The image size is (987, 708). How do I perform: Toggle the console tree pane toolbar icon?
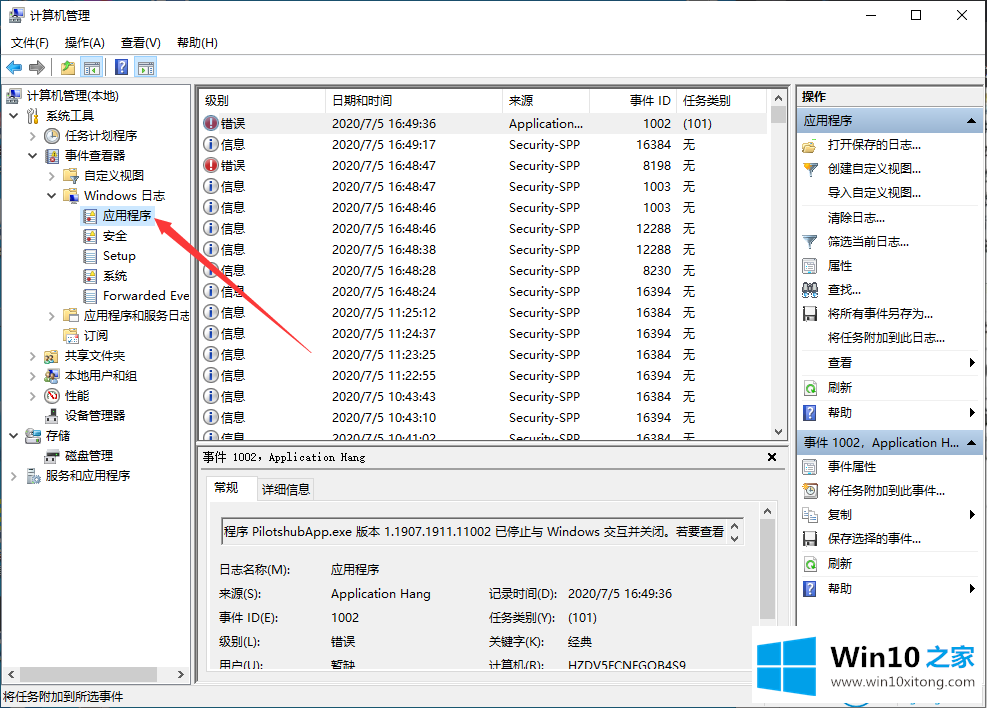coord(92,67)
